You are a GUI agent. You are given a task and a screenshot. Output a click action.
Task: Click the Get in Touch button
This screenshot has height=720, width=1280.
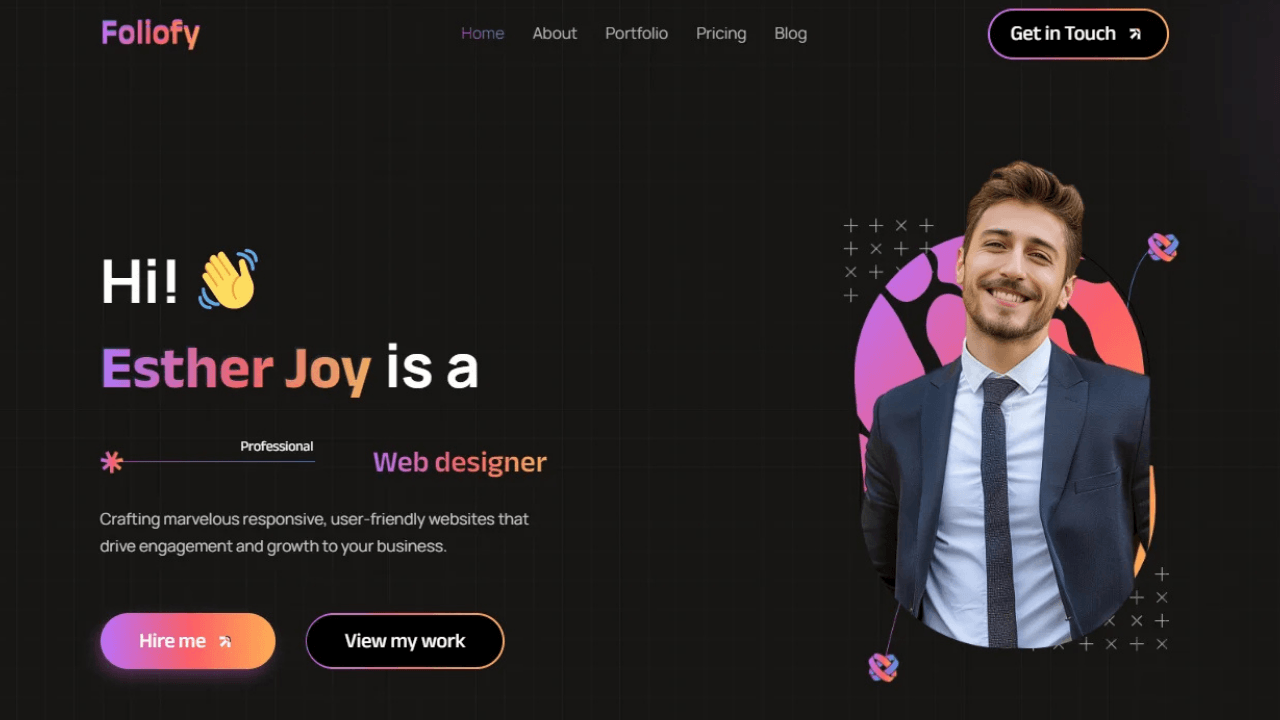(1078, 34)
